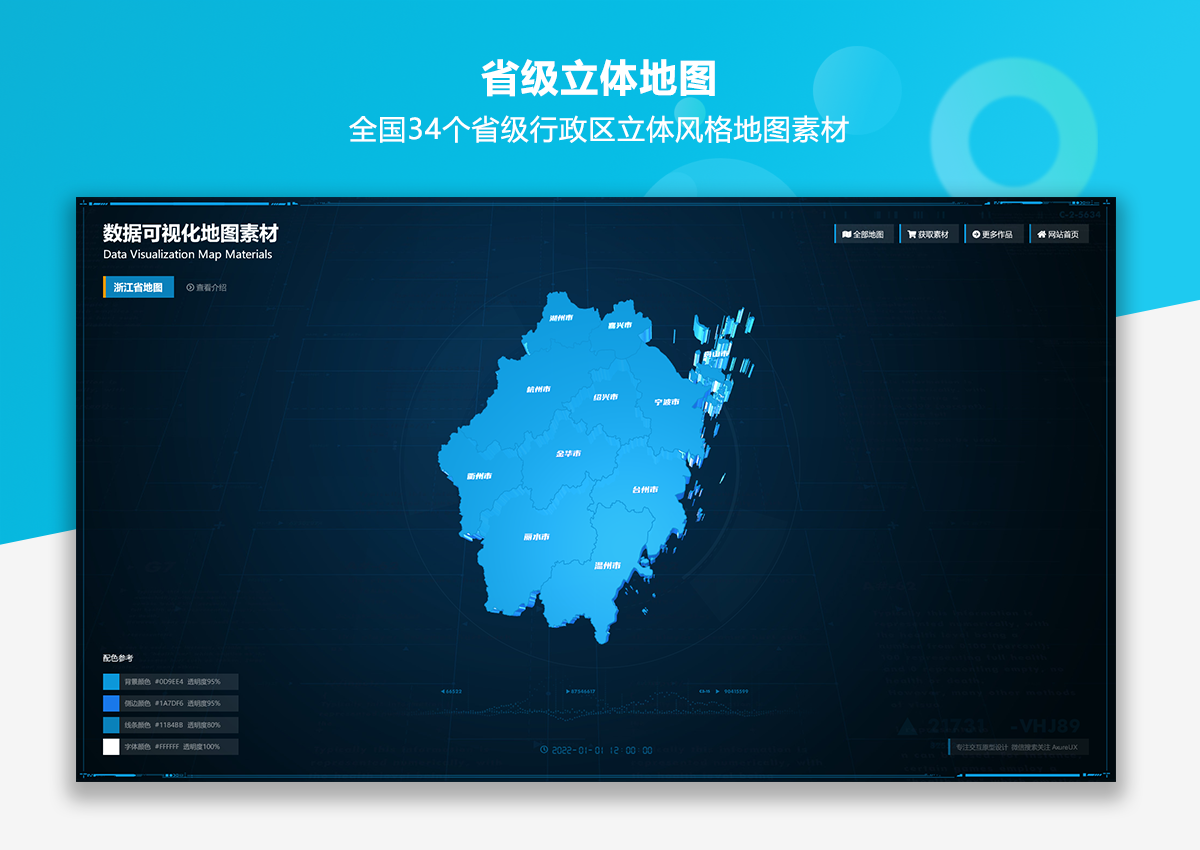The height and width of the screenshot is (850, 1200).
Task: Pick the 侧边颜色 #1A7DF6 color swatch
Action: click(x=111, y=704)
